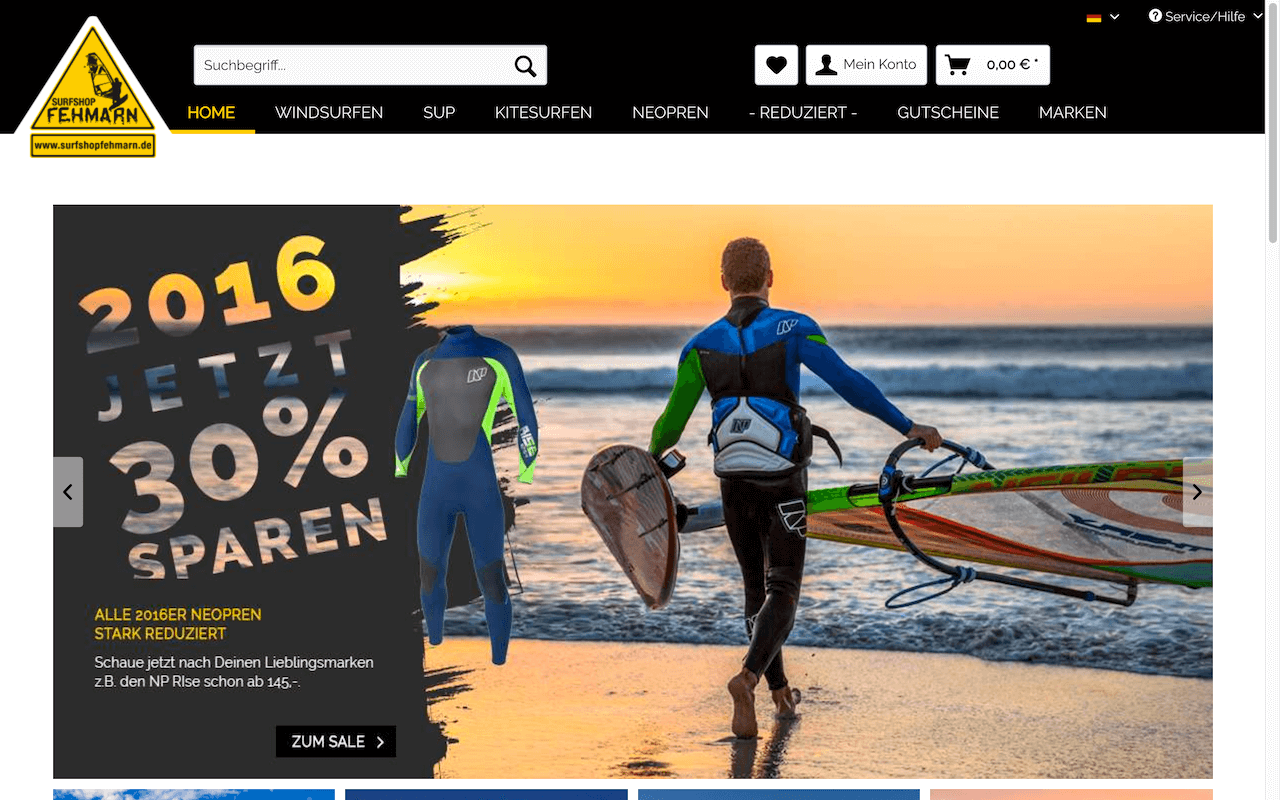This screenshot has height=800, width=1280.
Task: Click the Mein Konto person icon
Action: [x=826, y=65]
